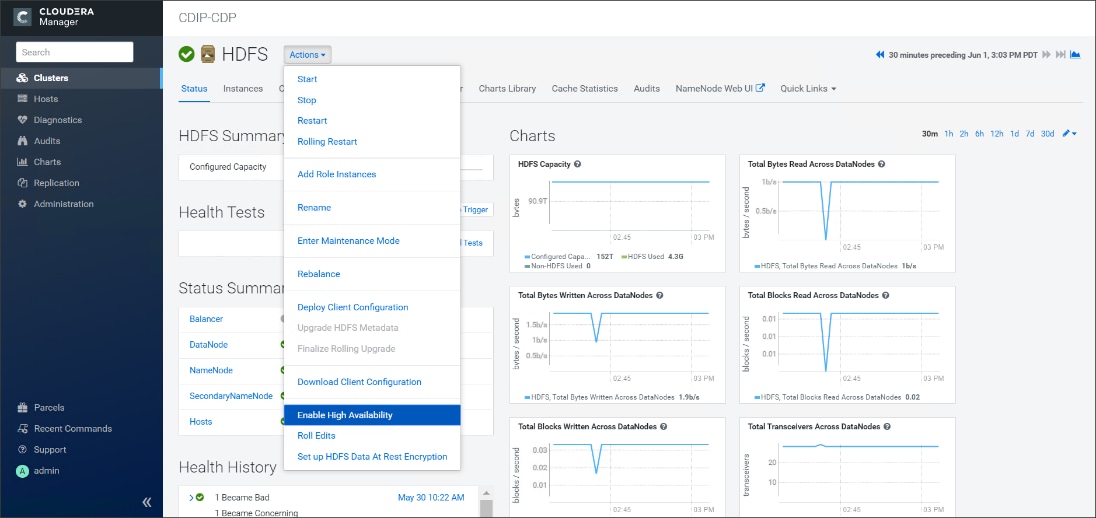Step back time range with rewind arrows

(880, 55)
